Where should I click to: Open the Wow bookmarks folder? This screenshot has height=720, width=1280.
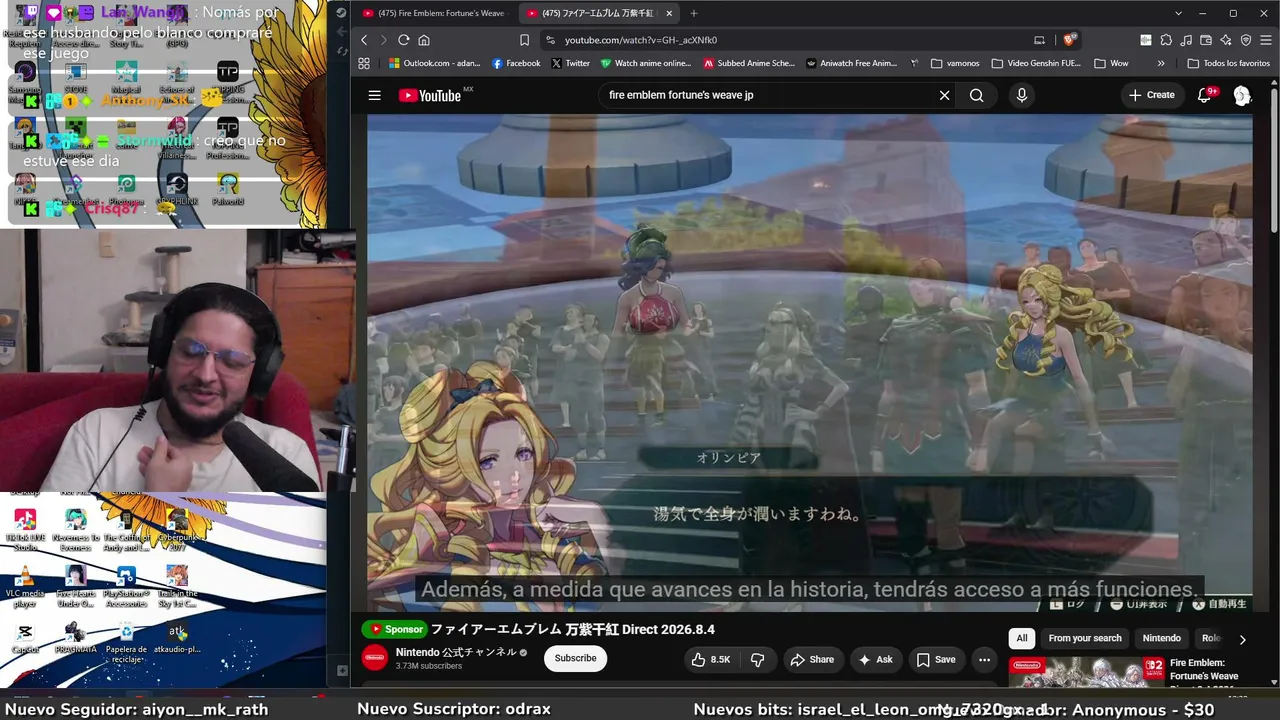click(x=1112, y=63)
